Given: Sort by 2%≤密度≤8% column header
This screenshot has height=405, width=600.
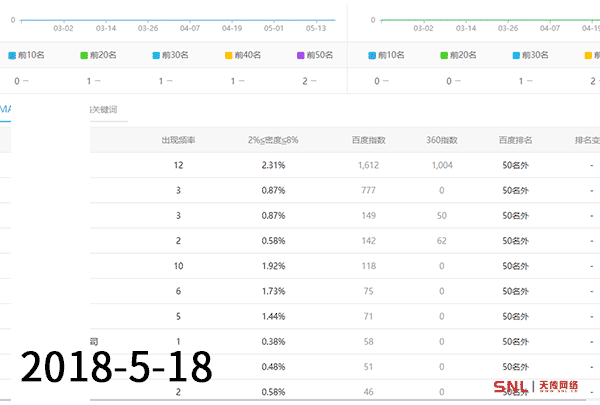Looking at the screenshot, I should click(x=273, y=140).
